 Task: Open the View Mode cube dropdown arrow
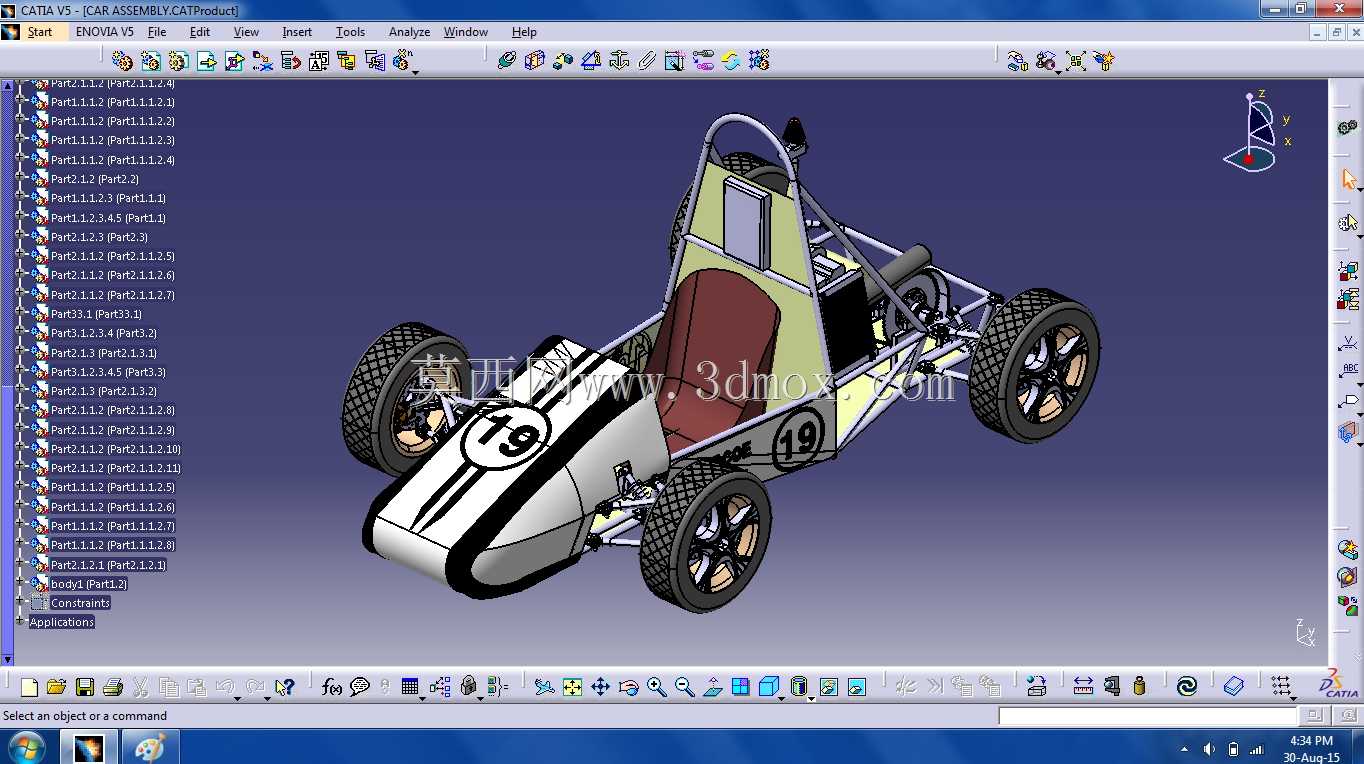[782, 697]
